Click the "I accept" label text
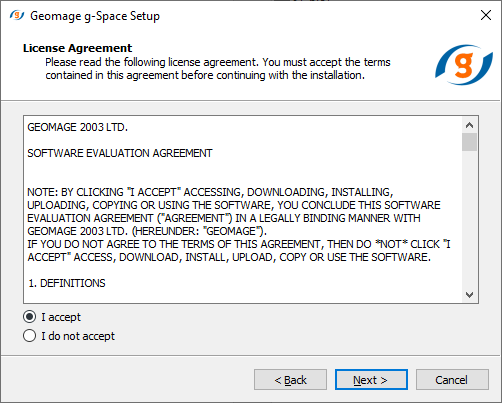 point(61,317)
